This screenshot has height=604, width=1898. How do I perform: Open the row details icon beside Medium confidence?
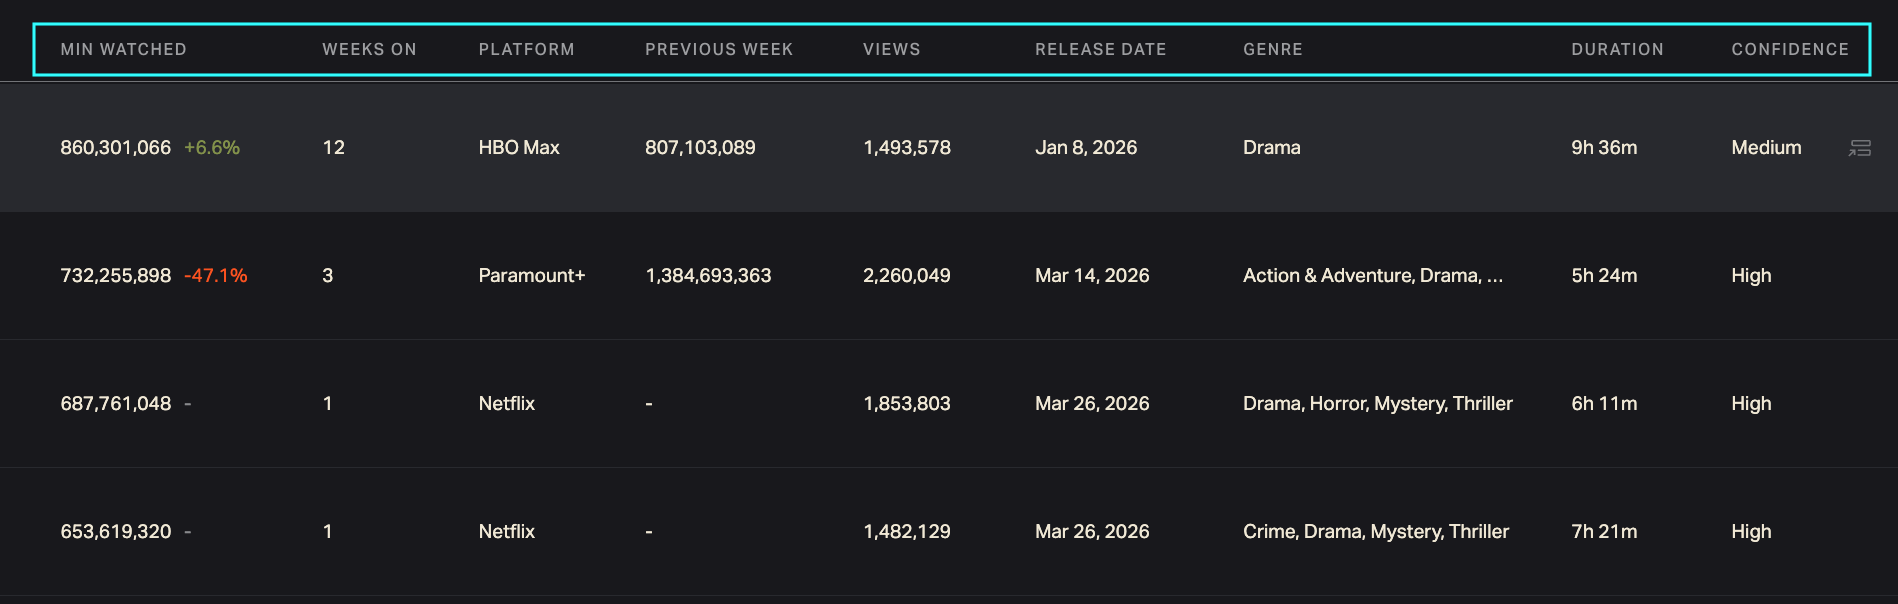pyautogui.click(x=1859, y=148)
